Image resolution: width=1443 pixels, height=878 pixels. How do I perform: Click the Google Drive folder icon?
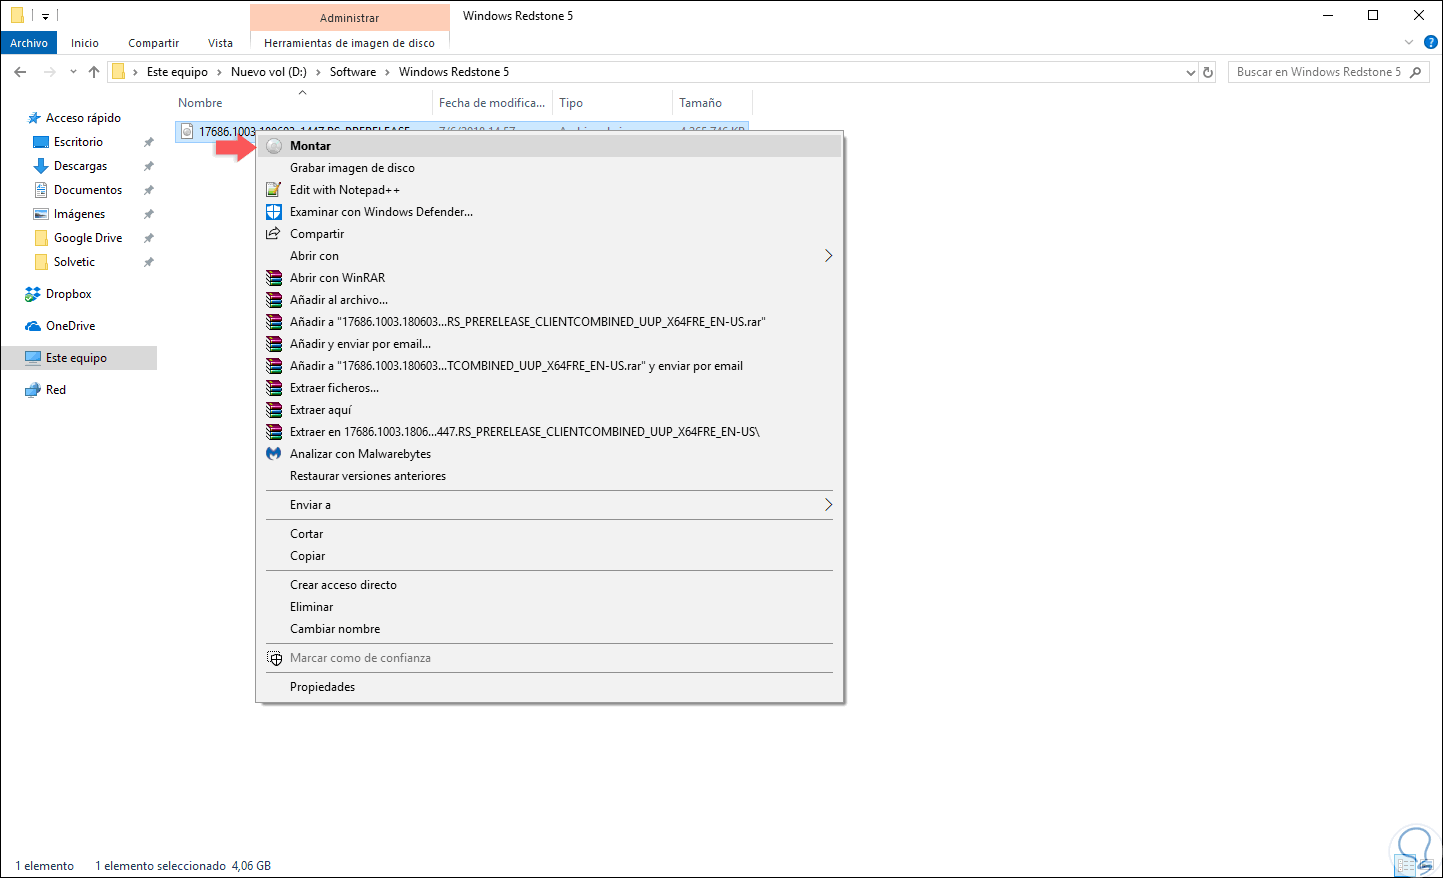(x=41, y=238)
